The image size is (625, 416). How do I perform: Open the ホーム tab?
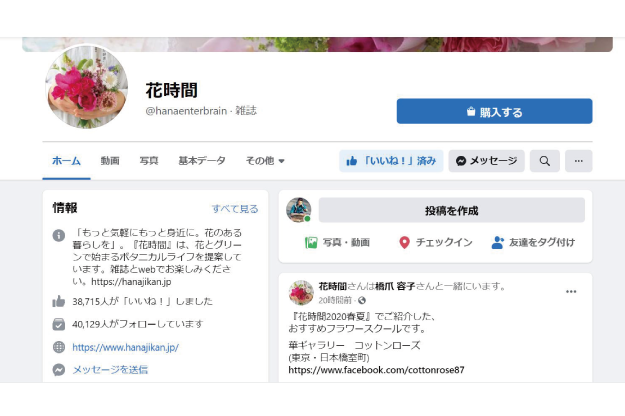[66, 161]
